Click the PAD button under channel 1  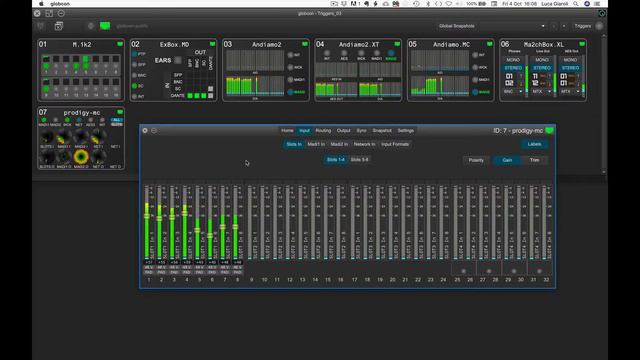tap(149, 272)
